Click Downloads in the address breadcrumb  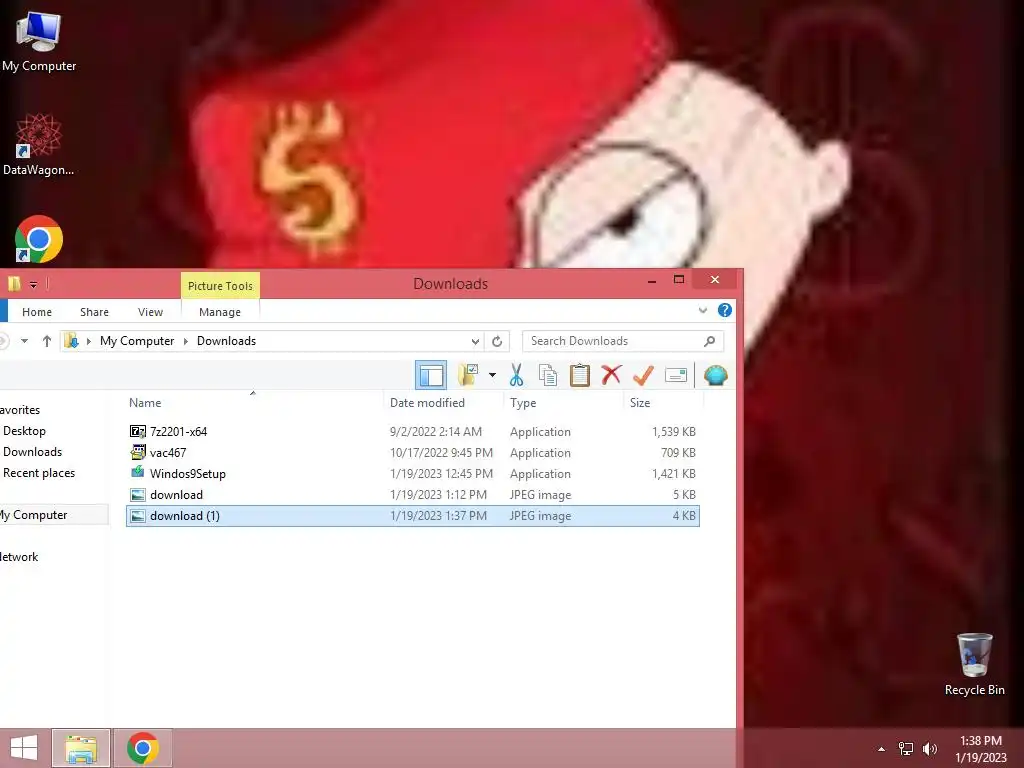click(x=227, y=341)
